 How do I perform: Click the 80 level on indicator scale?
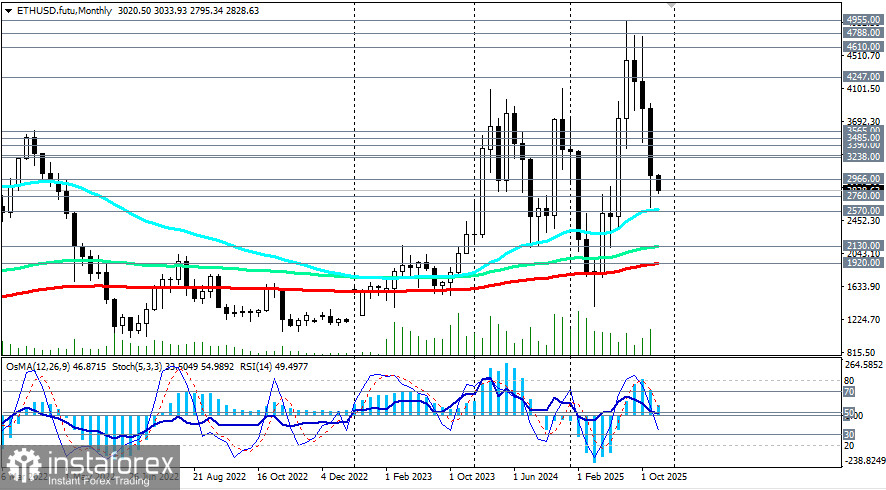[849, 381]
